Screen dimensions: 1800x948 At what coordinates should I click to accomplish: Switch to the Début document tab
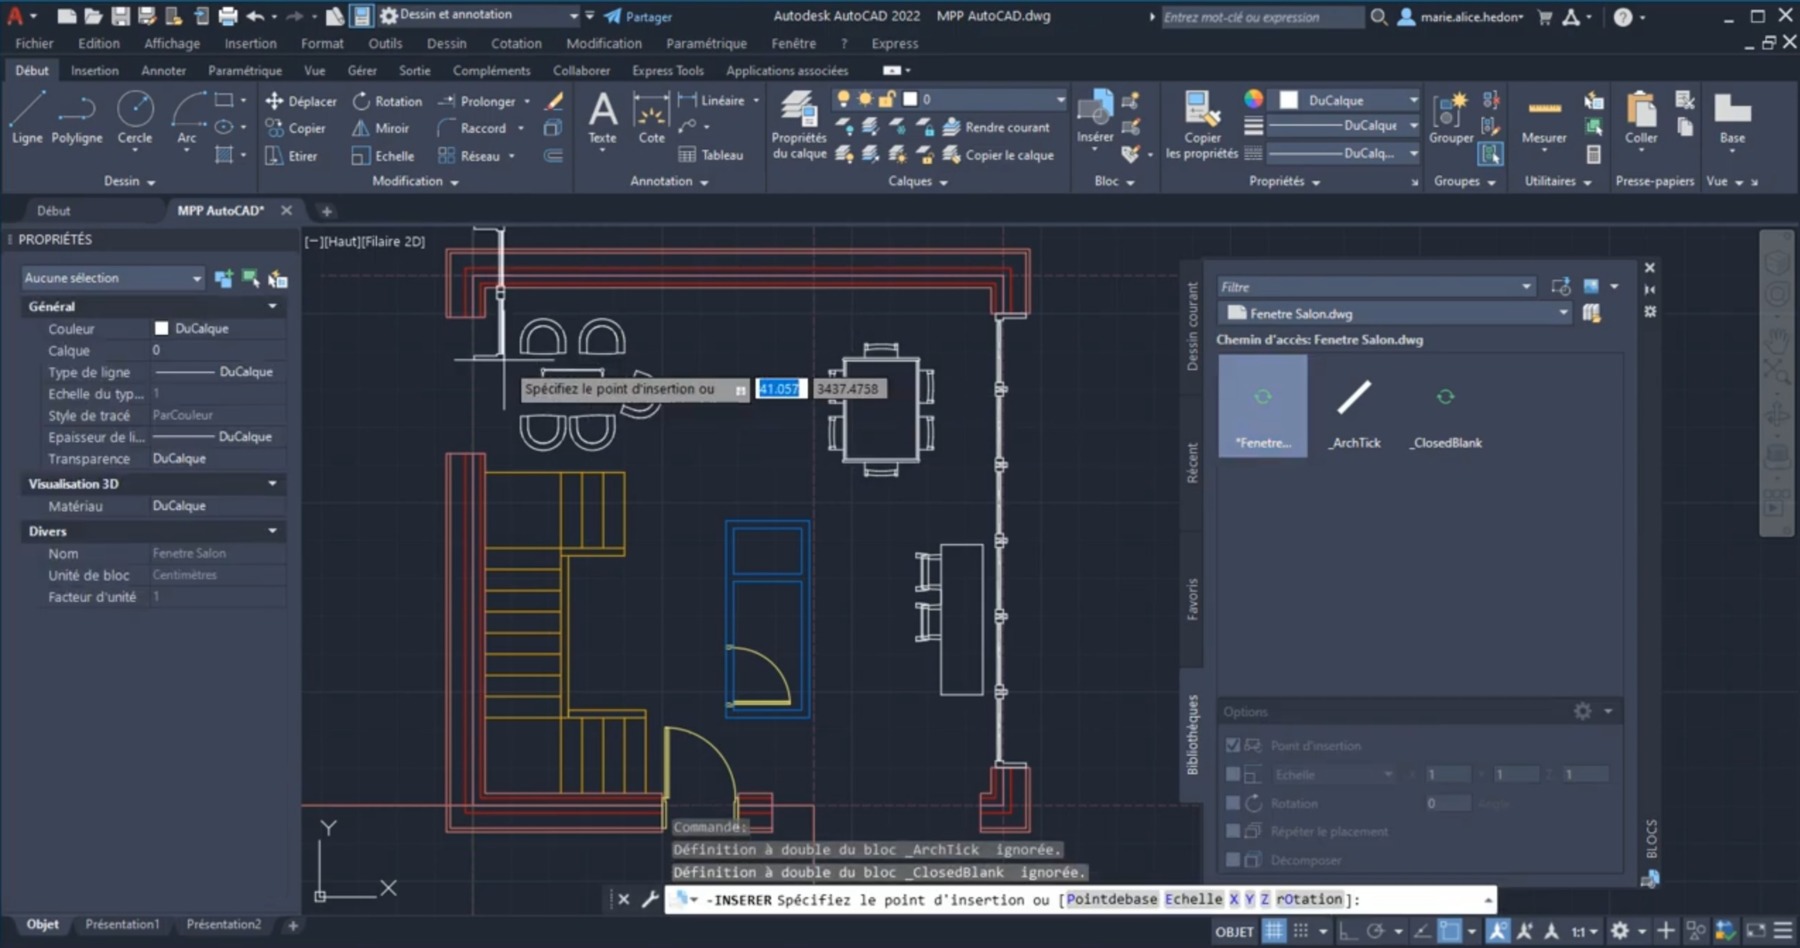(x=54, y=210)
